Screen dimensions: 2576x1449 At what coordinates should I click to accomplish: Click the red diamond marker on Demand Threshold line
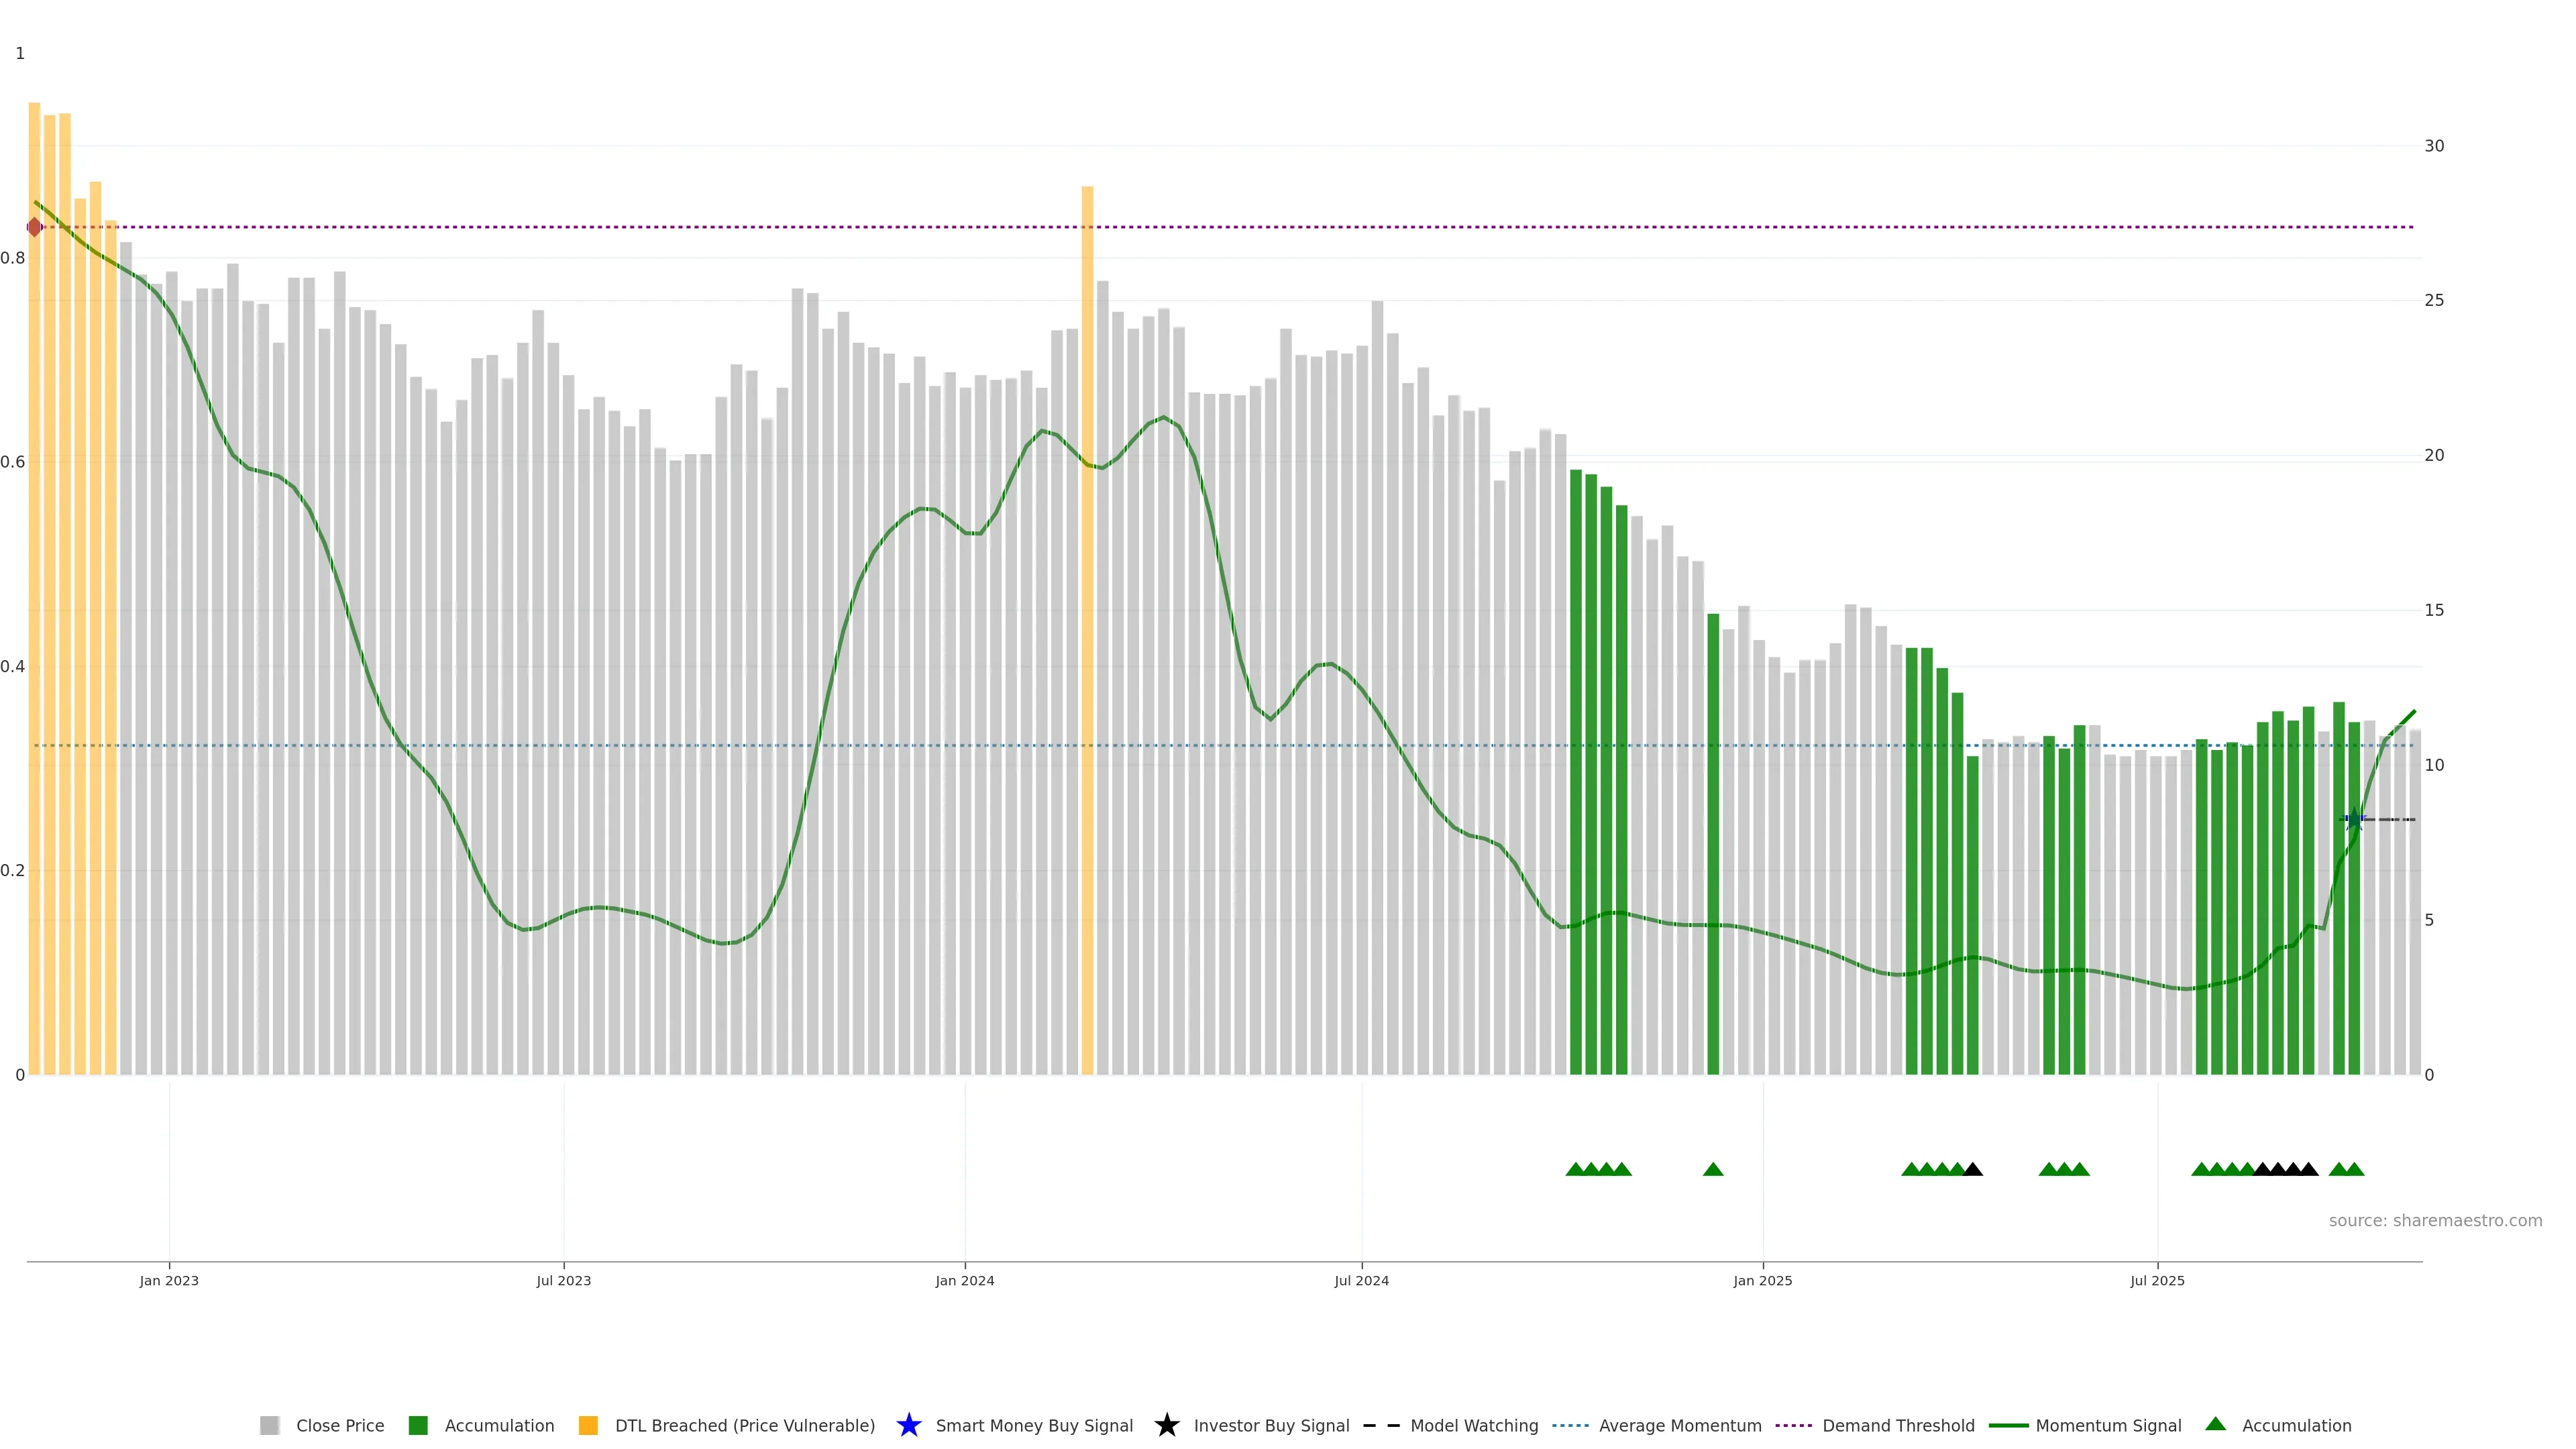coord(35,227)
